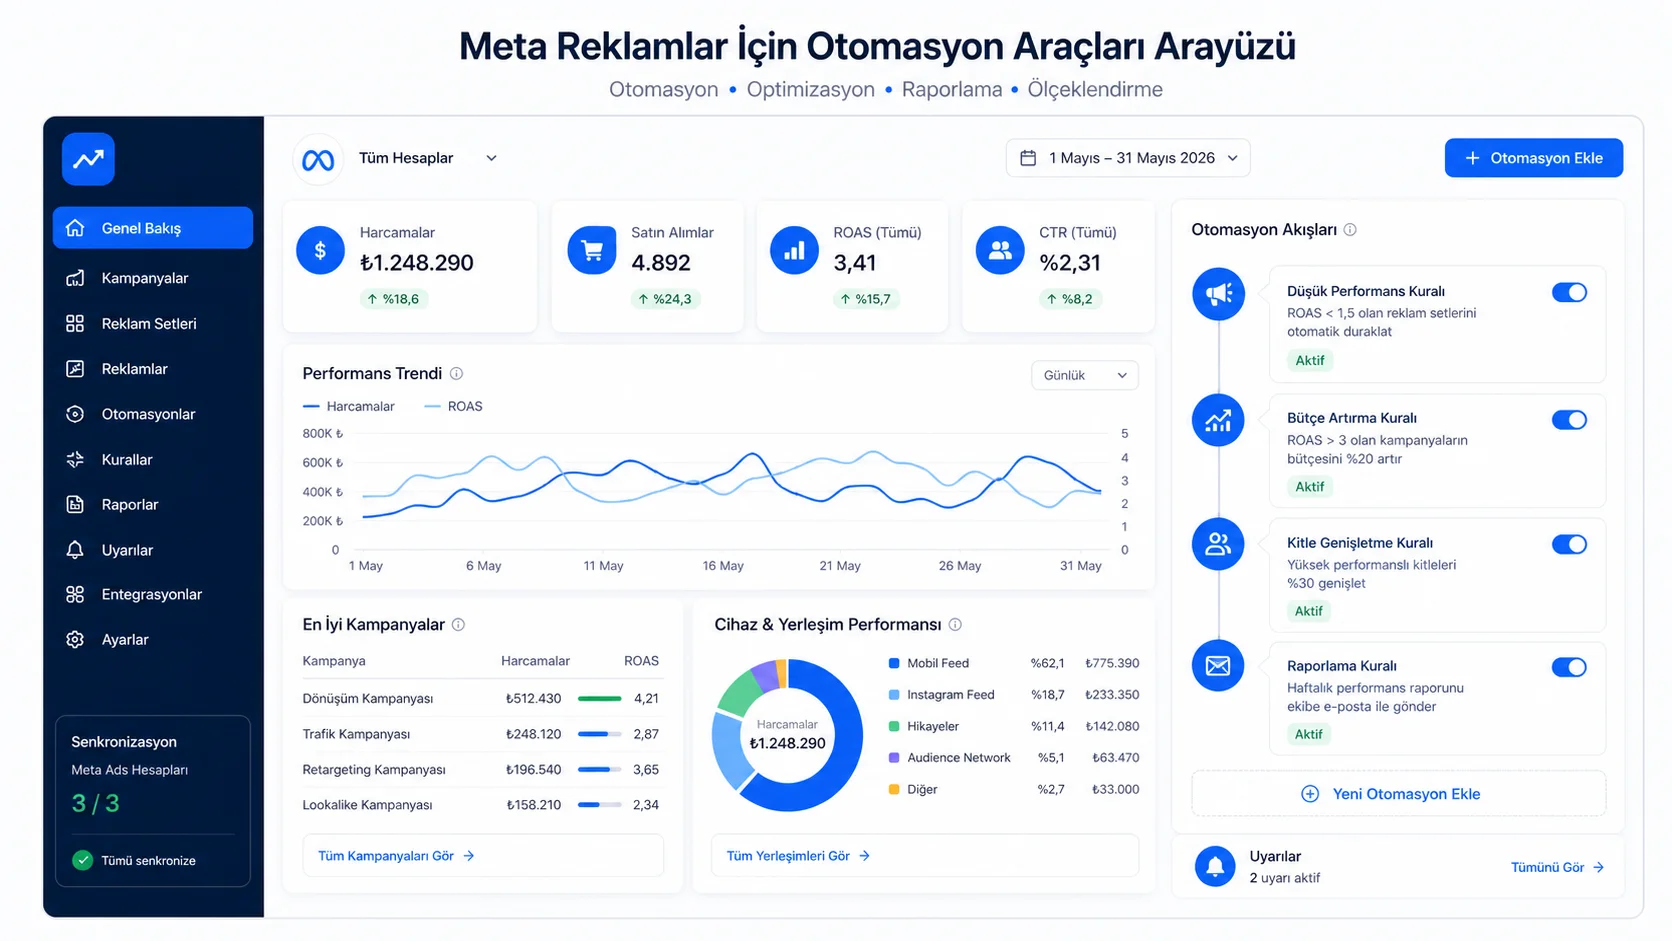Click the Kitle Genişletme users icon
Viewport: 1672px width, 941px height.
[1218, 544]
